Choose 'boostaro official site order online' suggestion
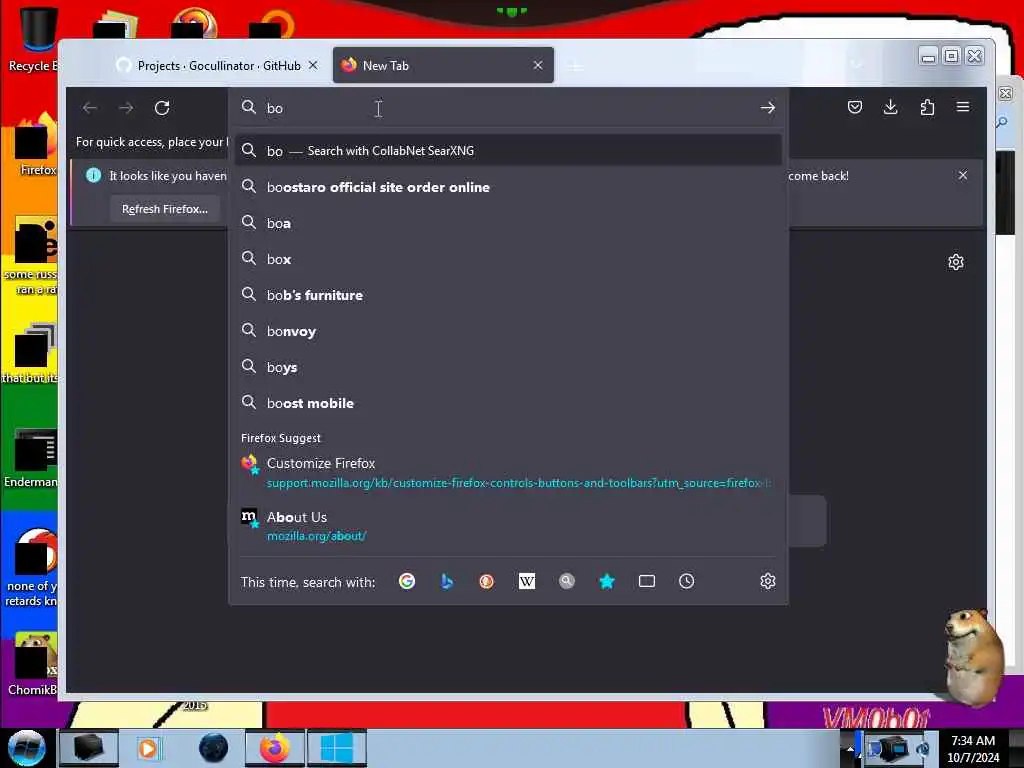This screenshot has width=1024, height=768. (508, 187)
